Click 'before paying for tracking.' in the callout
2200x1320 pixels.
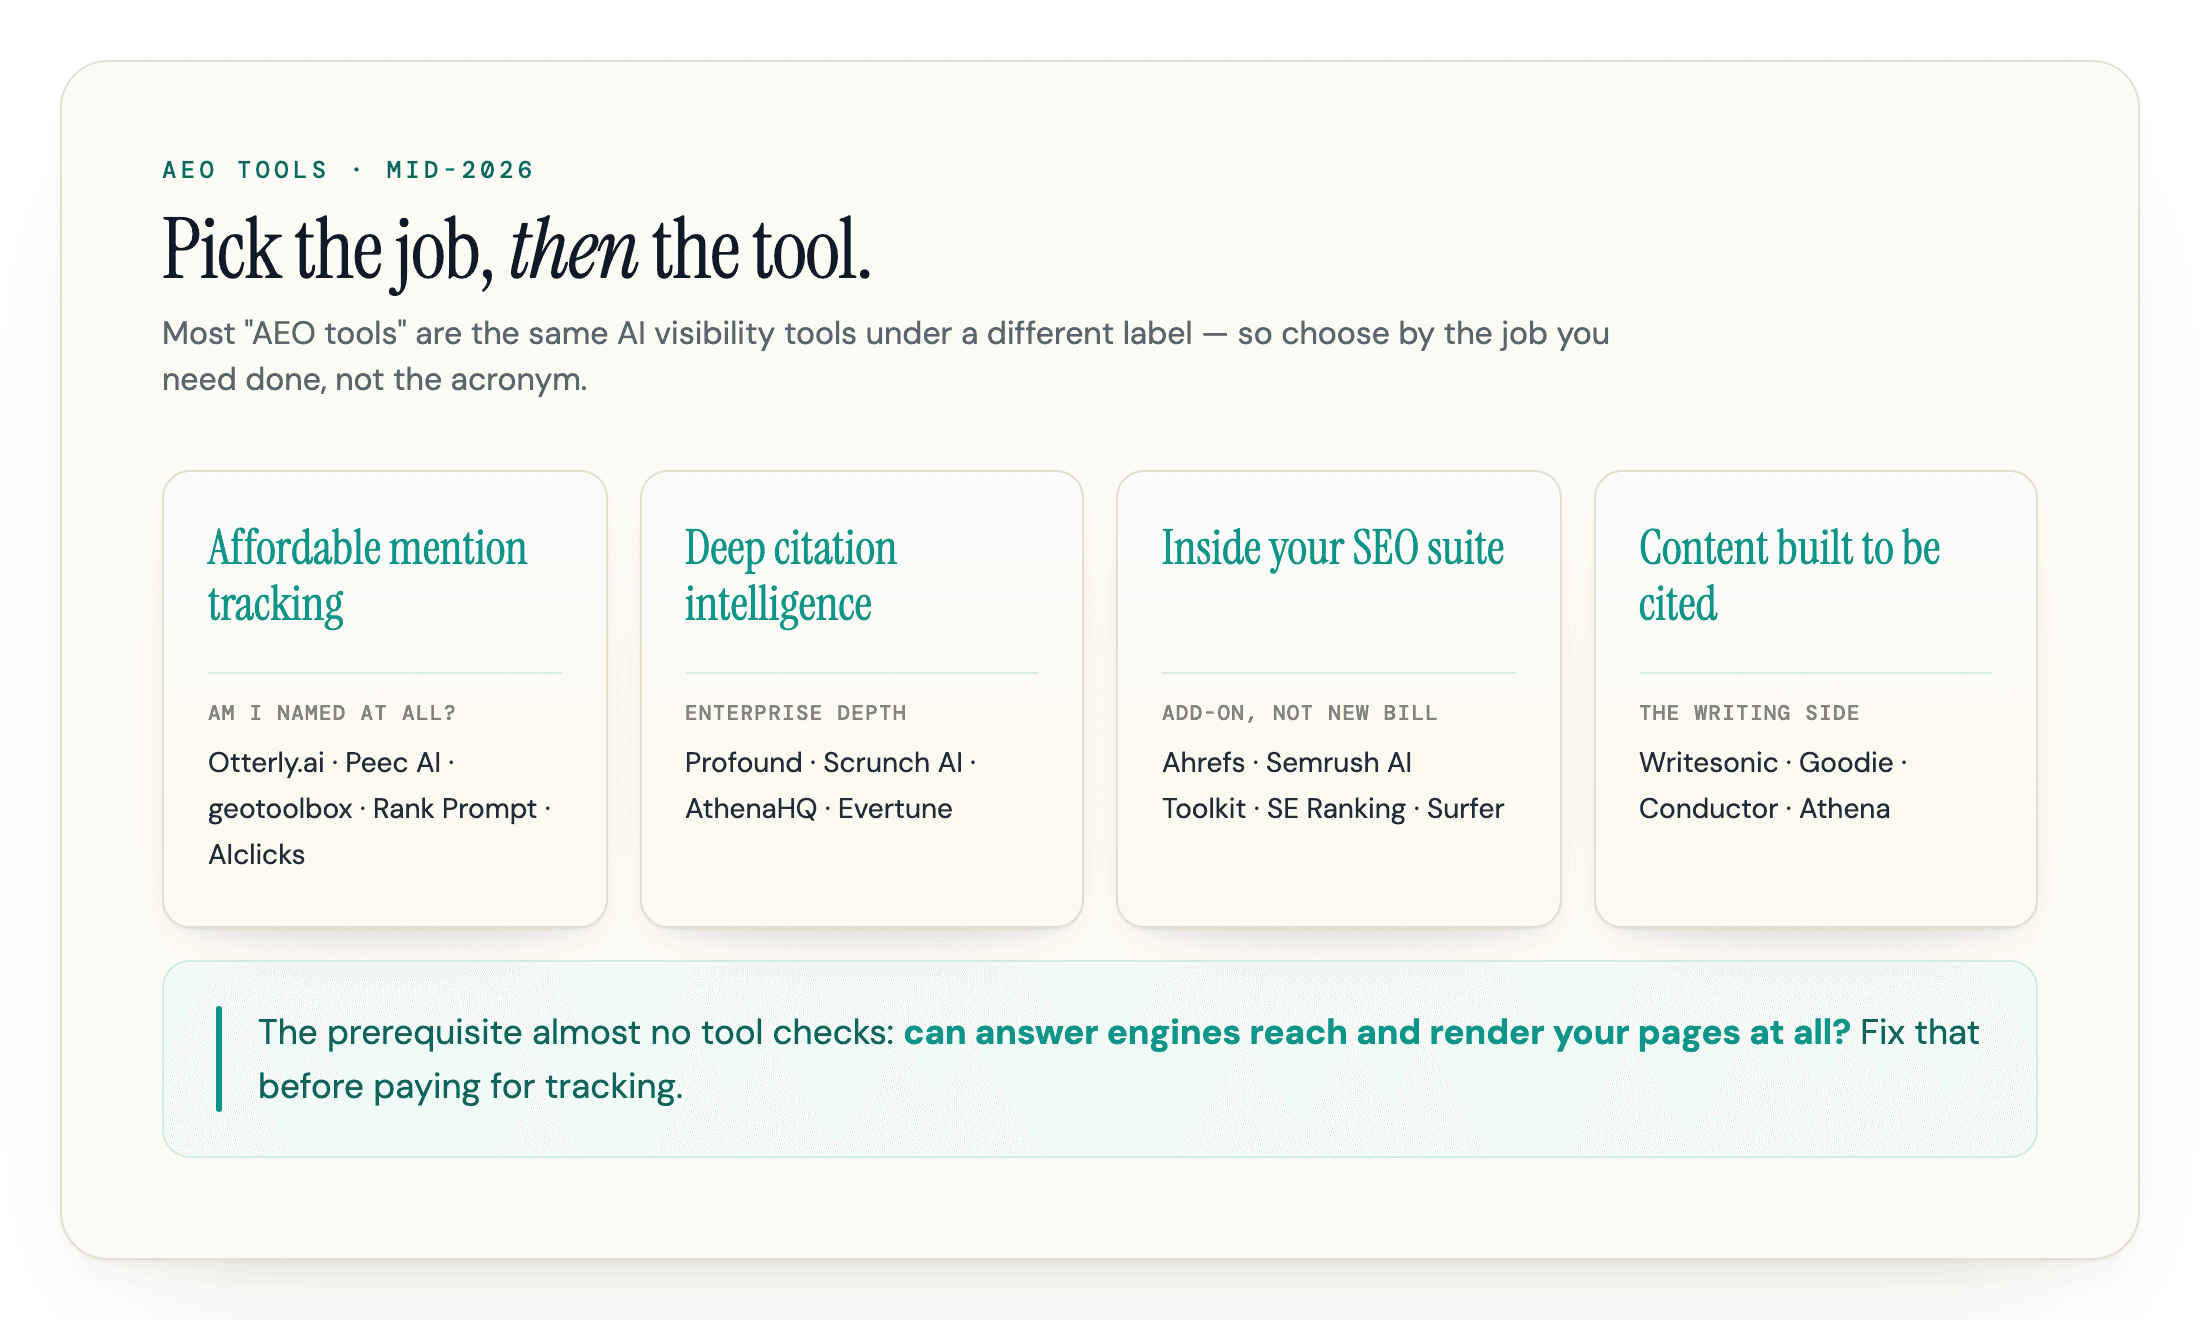470,1087
